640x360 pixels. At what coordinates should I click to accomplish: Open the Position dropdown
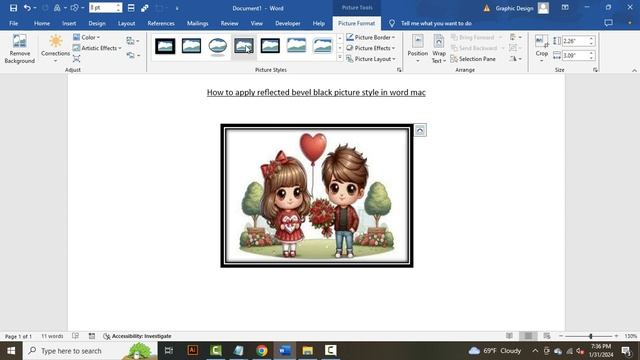pyautogui.click(x=418, y=49)
